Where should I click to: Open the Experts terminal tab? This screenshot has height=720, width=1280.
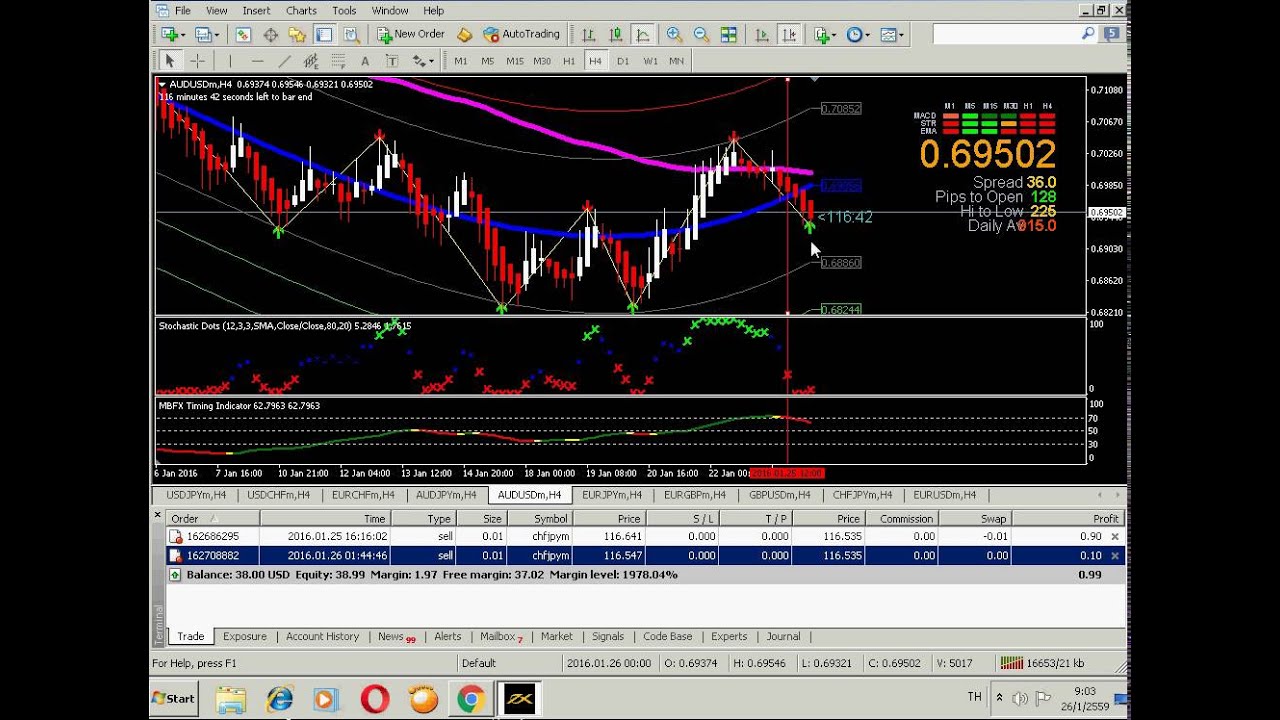(728, 636)
